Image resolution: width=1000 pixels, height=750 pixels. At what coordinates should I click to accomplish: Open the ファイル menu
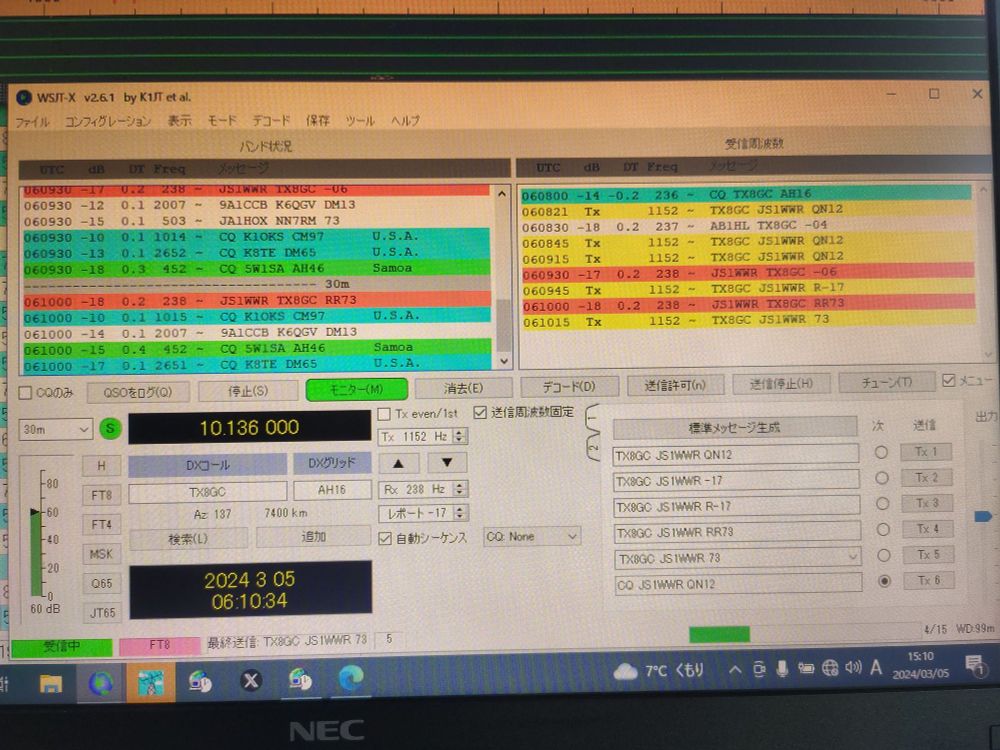[x=32, y=121]
